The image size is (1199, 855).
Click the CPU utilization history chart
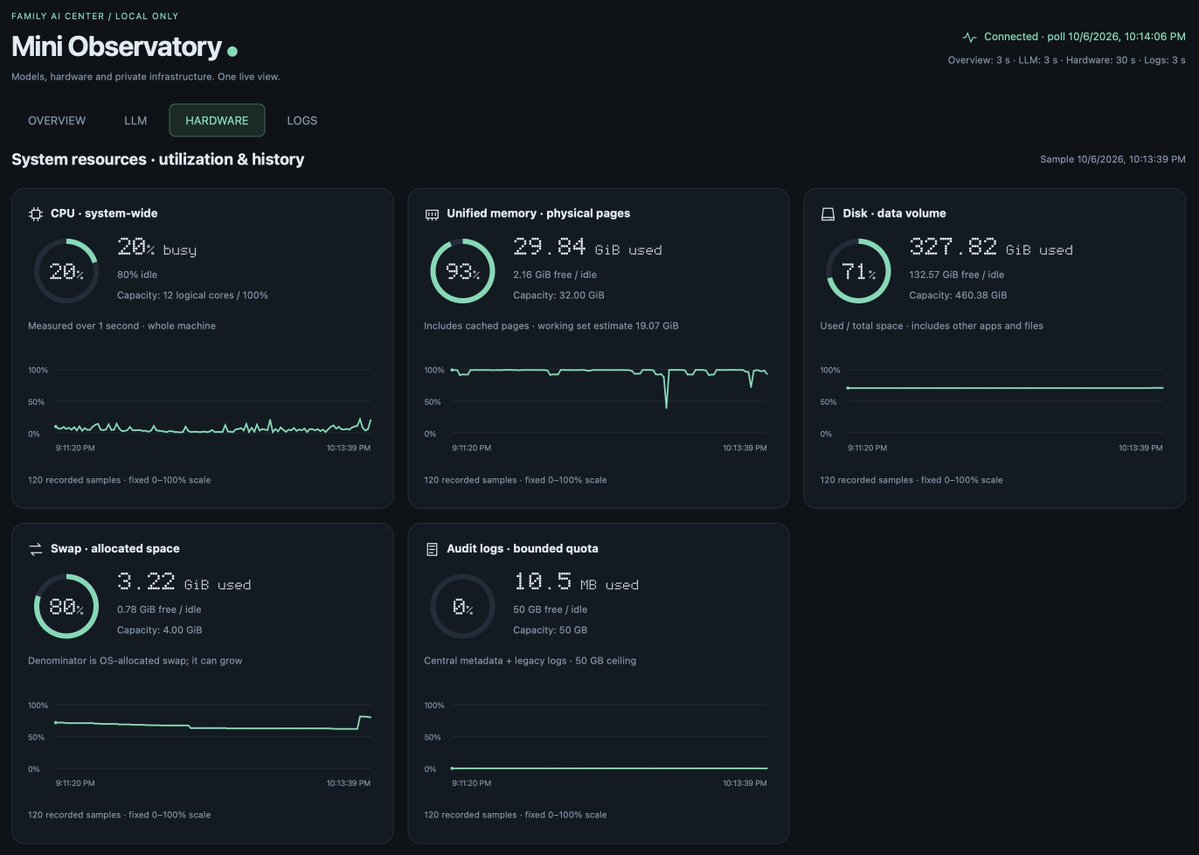coord(213,401)
